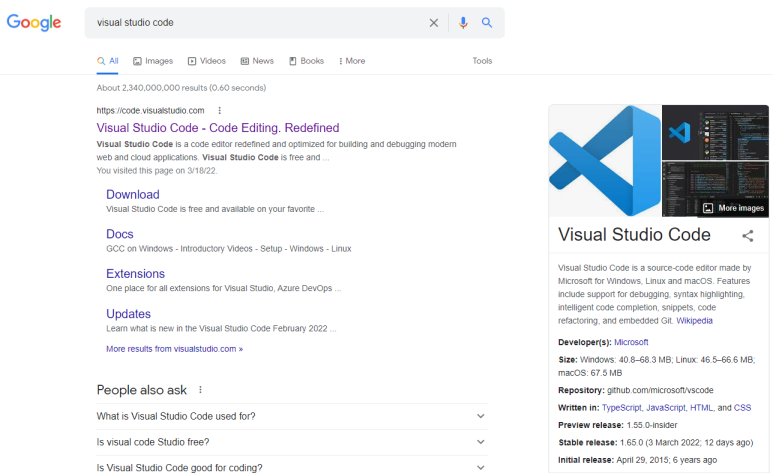Open three-dot menu beside code.visualstudio.com URL
This screenshot has width=773, height=473.
(x=219, y=110)
